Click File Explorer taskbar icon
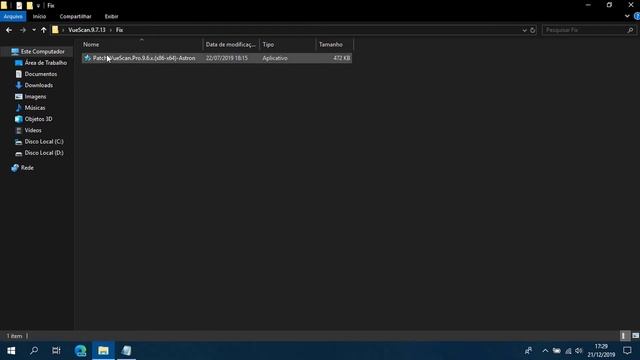This screenshot has height=360, width=640. pos(103,351)
